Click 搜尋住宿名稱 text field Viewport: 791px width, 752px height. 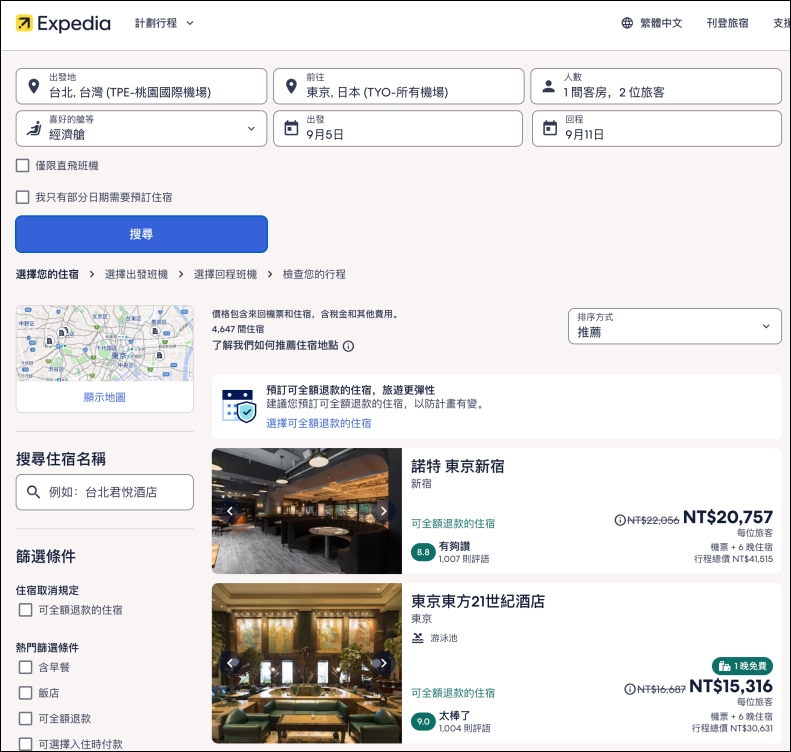(x=104, y=492)
